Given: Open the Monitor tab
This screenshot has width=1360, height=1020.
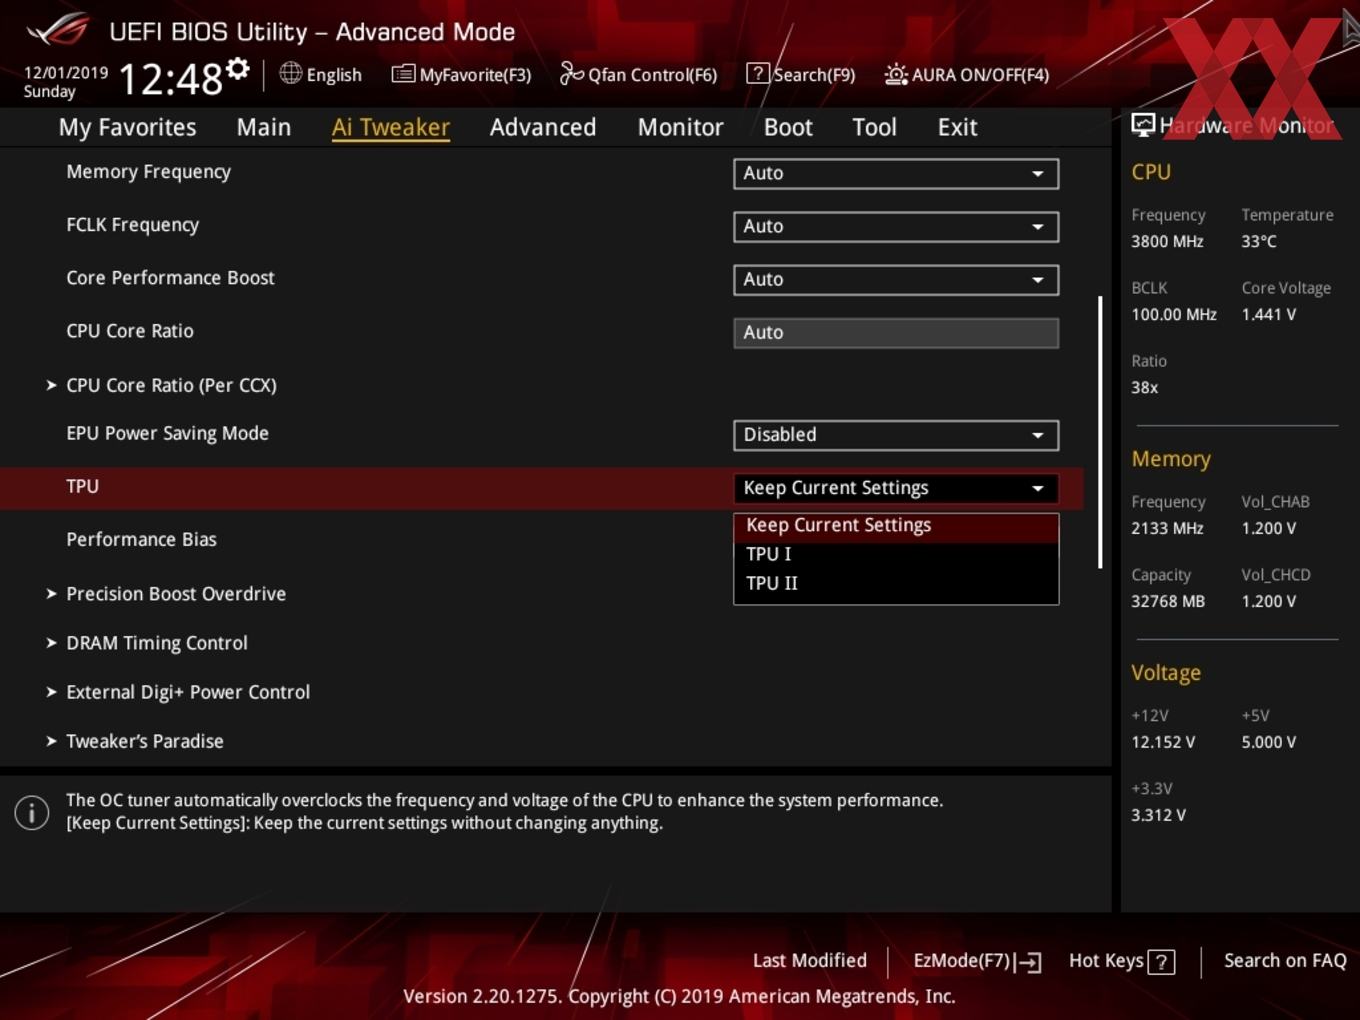Looking at the screenshot, I should (x=680, y=127).
